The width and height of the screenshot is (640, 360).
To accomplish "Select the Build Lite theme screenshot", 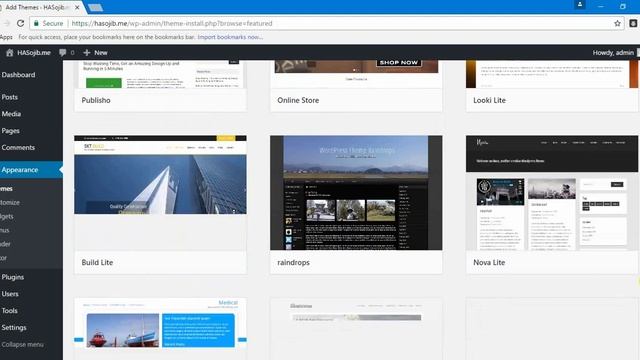I will point(160,193).
